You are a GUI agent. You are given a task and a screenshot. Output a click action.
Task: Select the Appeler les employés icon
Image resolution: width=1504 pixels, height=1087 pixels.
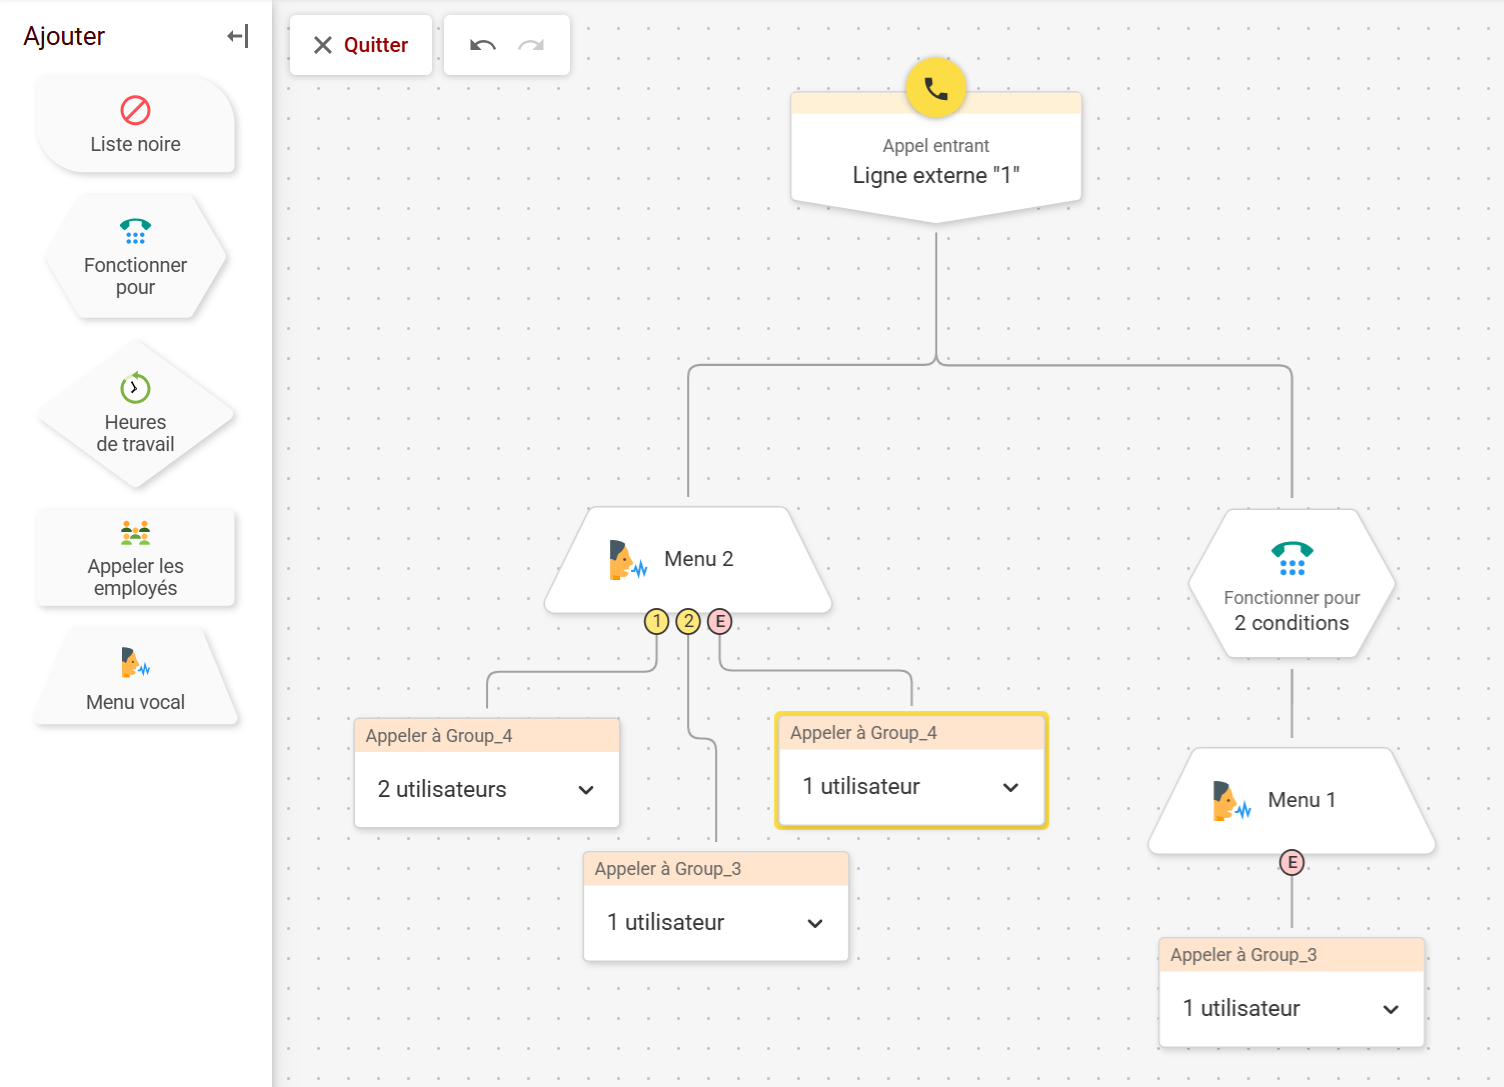135,533
